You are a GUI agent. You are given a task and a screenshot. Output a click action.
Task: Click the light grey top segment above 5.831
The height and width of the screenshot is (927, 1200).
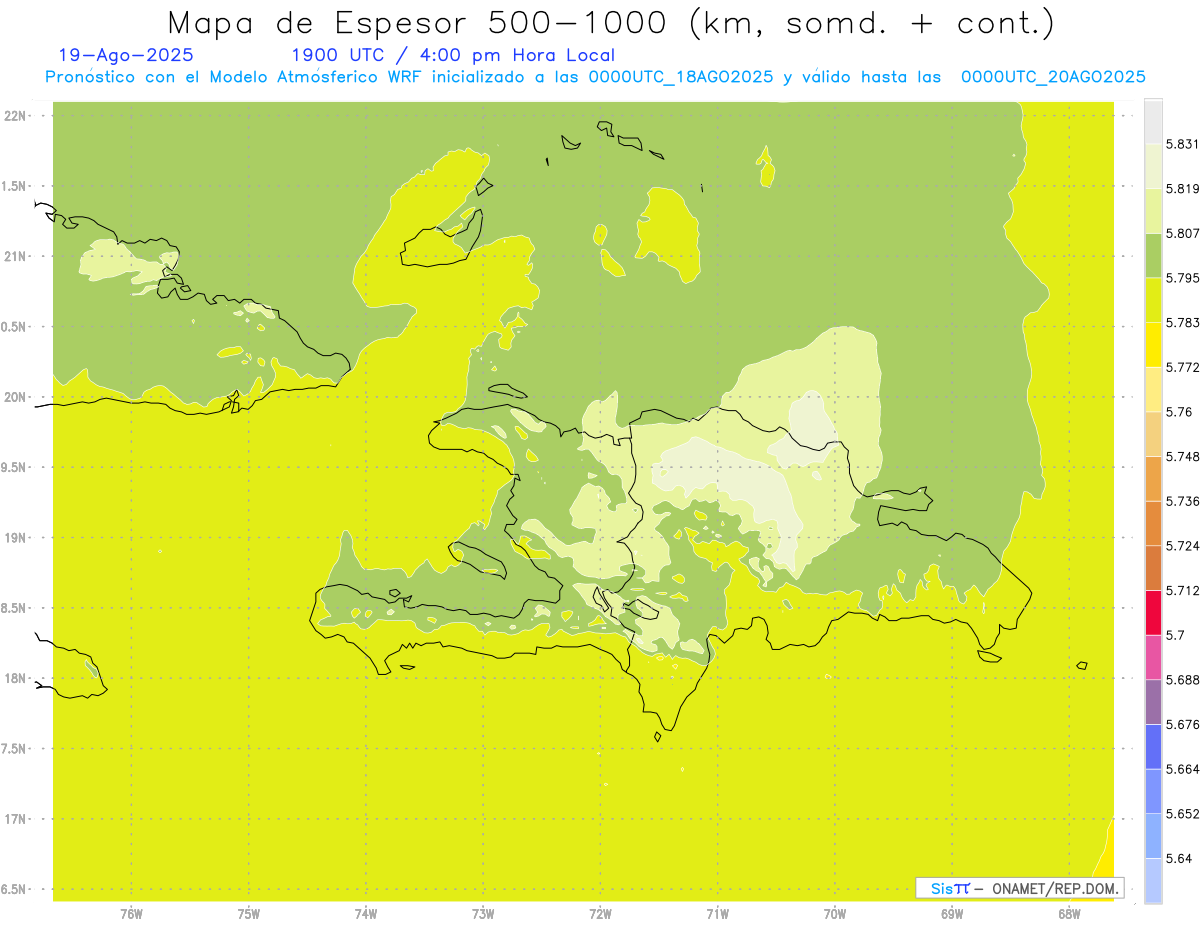[1153, 122]
